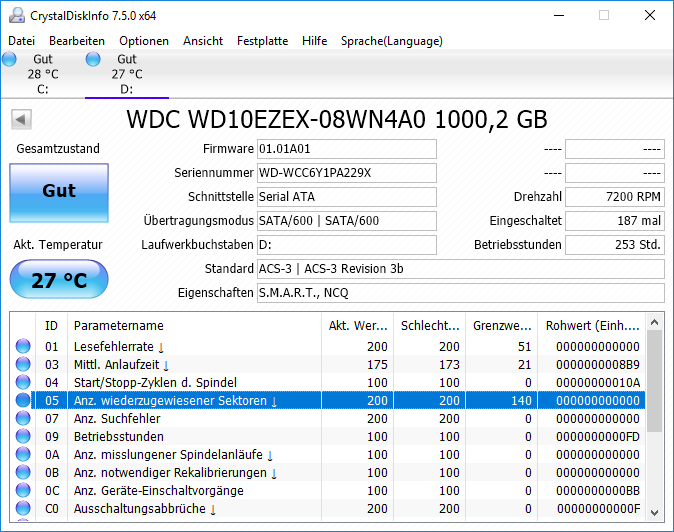This screenshot has width=674, height=532.
Task: Click status orb of row 05 wiederzugewiesener Sektoren
Action: click(x=23, y=400)
